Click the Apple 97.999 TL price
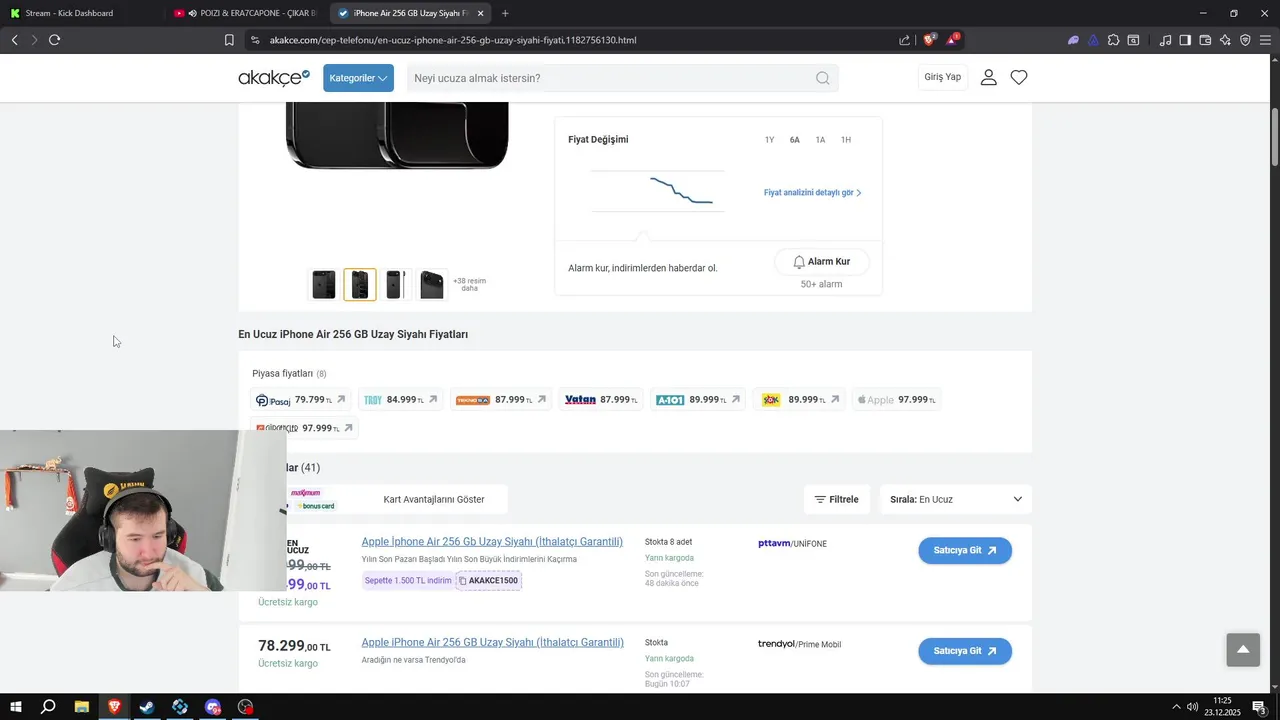This screenshot has height=720, width=1280. tap(897, 400)
